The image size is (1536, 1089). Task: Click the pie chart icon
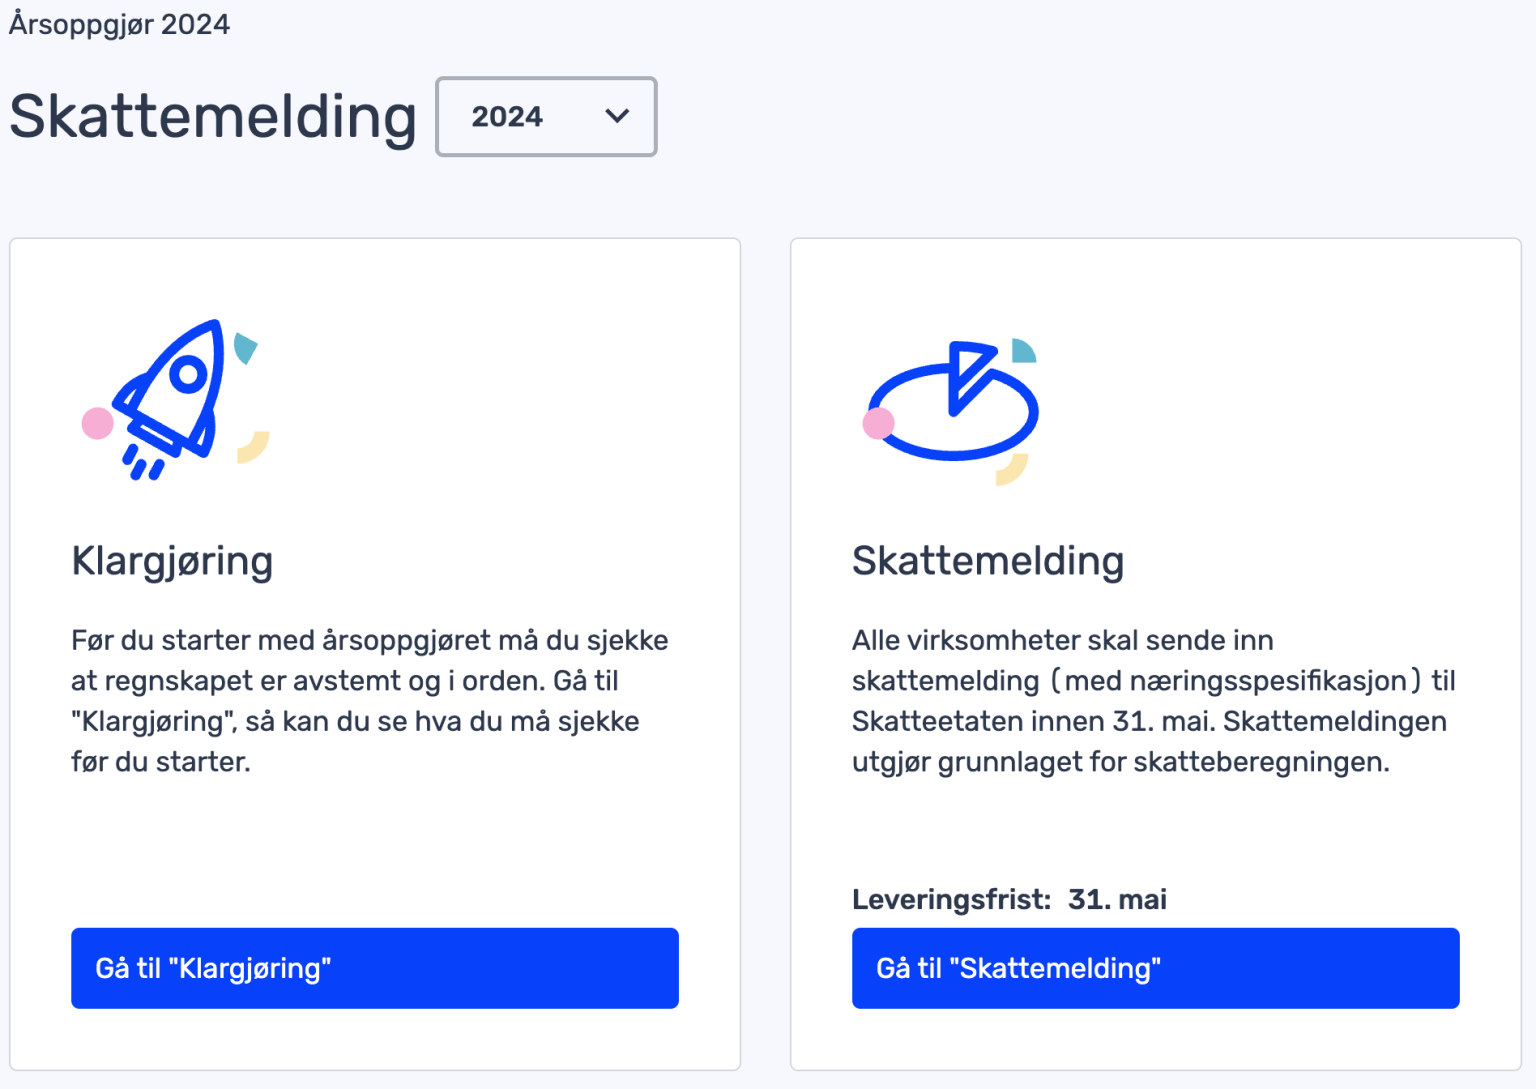(953, 401)
